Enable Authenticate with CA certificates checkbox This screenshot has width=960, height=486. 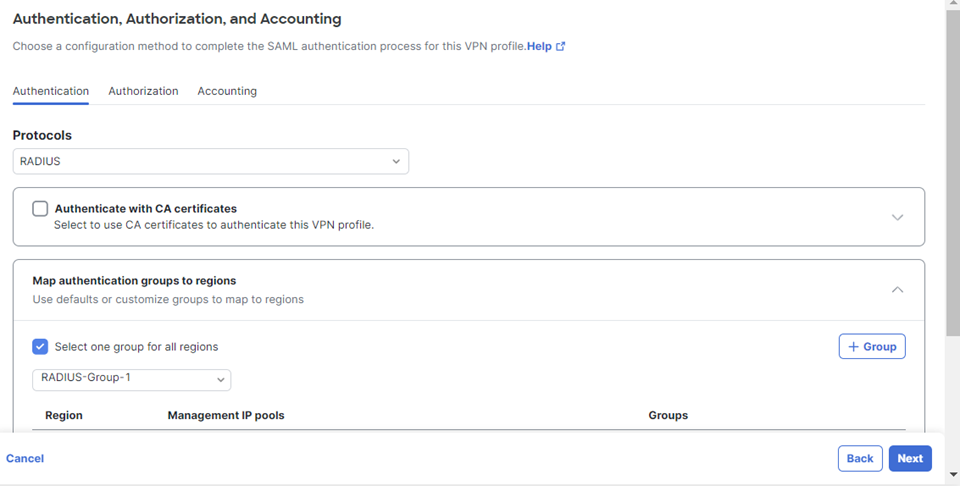[x=40, y=209]
